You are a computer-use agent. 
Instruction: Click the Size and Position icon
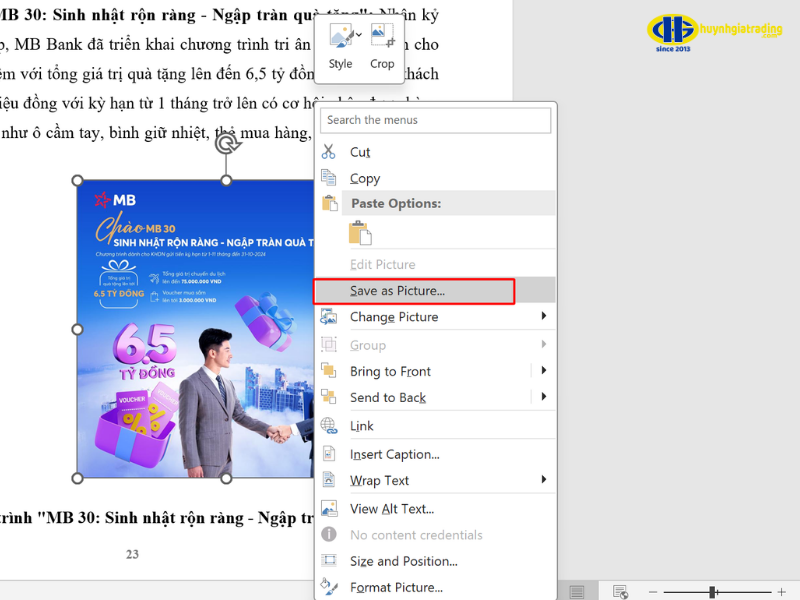(x=329, y=560)
